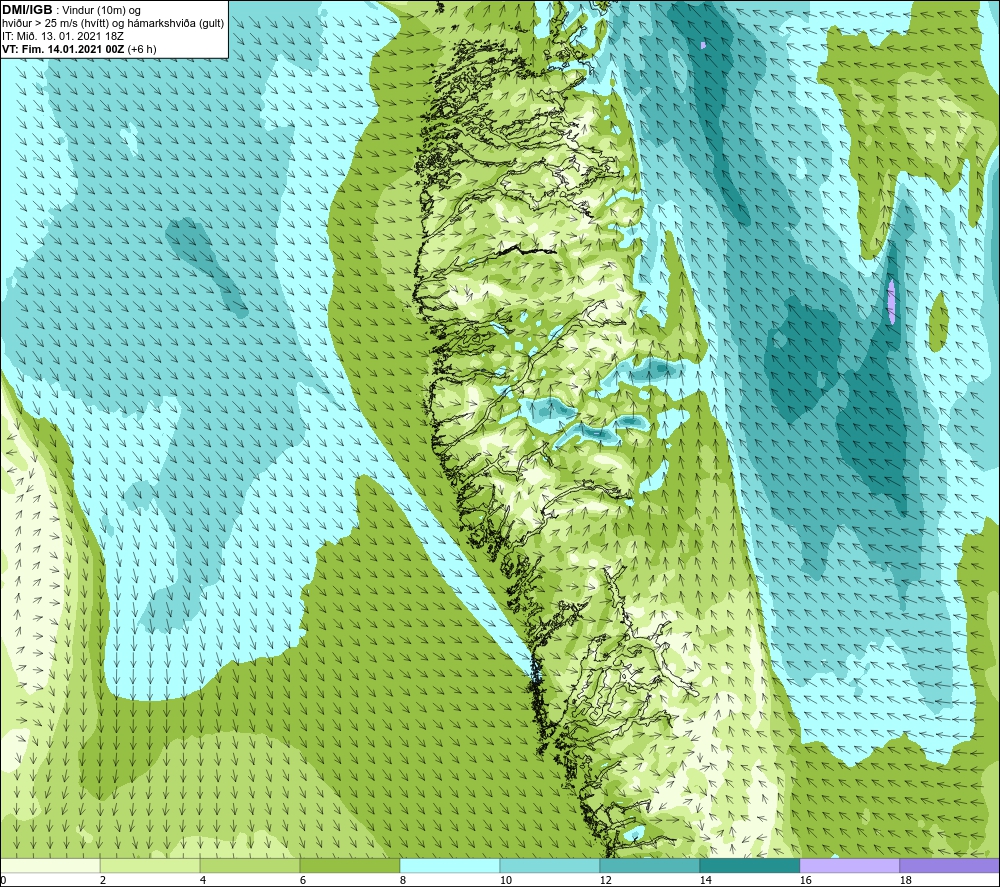The width and height of the screenshot is (1000, 887).
Task: Click the legend scale label '18'
Action: click(x=905, y=881)
